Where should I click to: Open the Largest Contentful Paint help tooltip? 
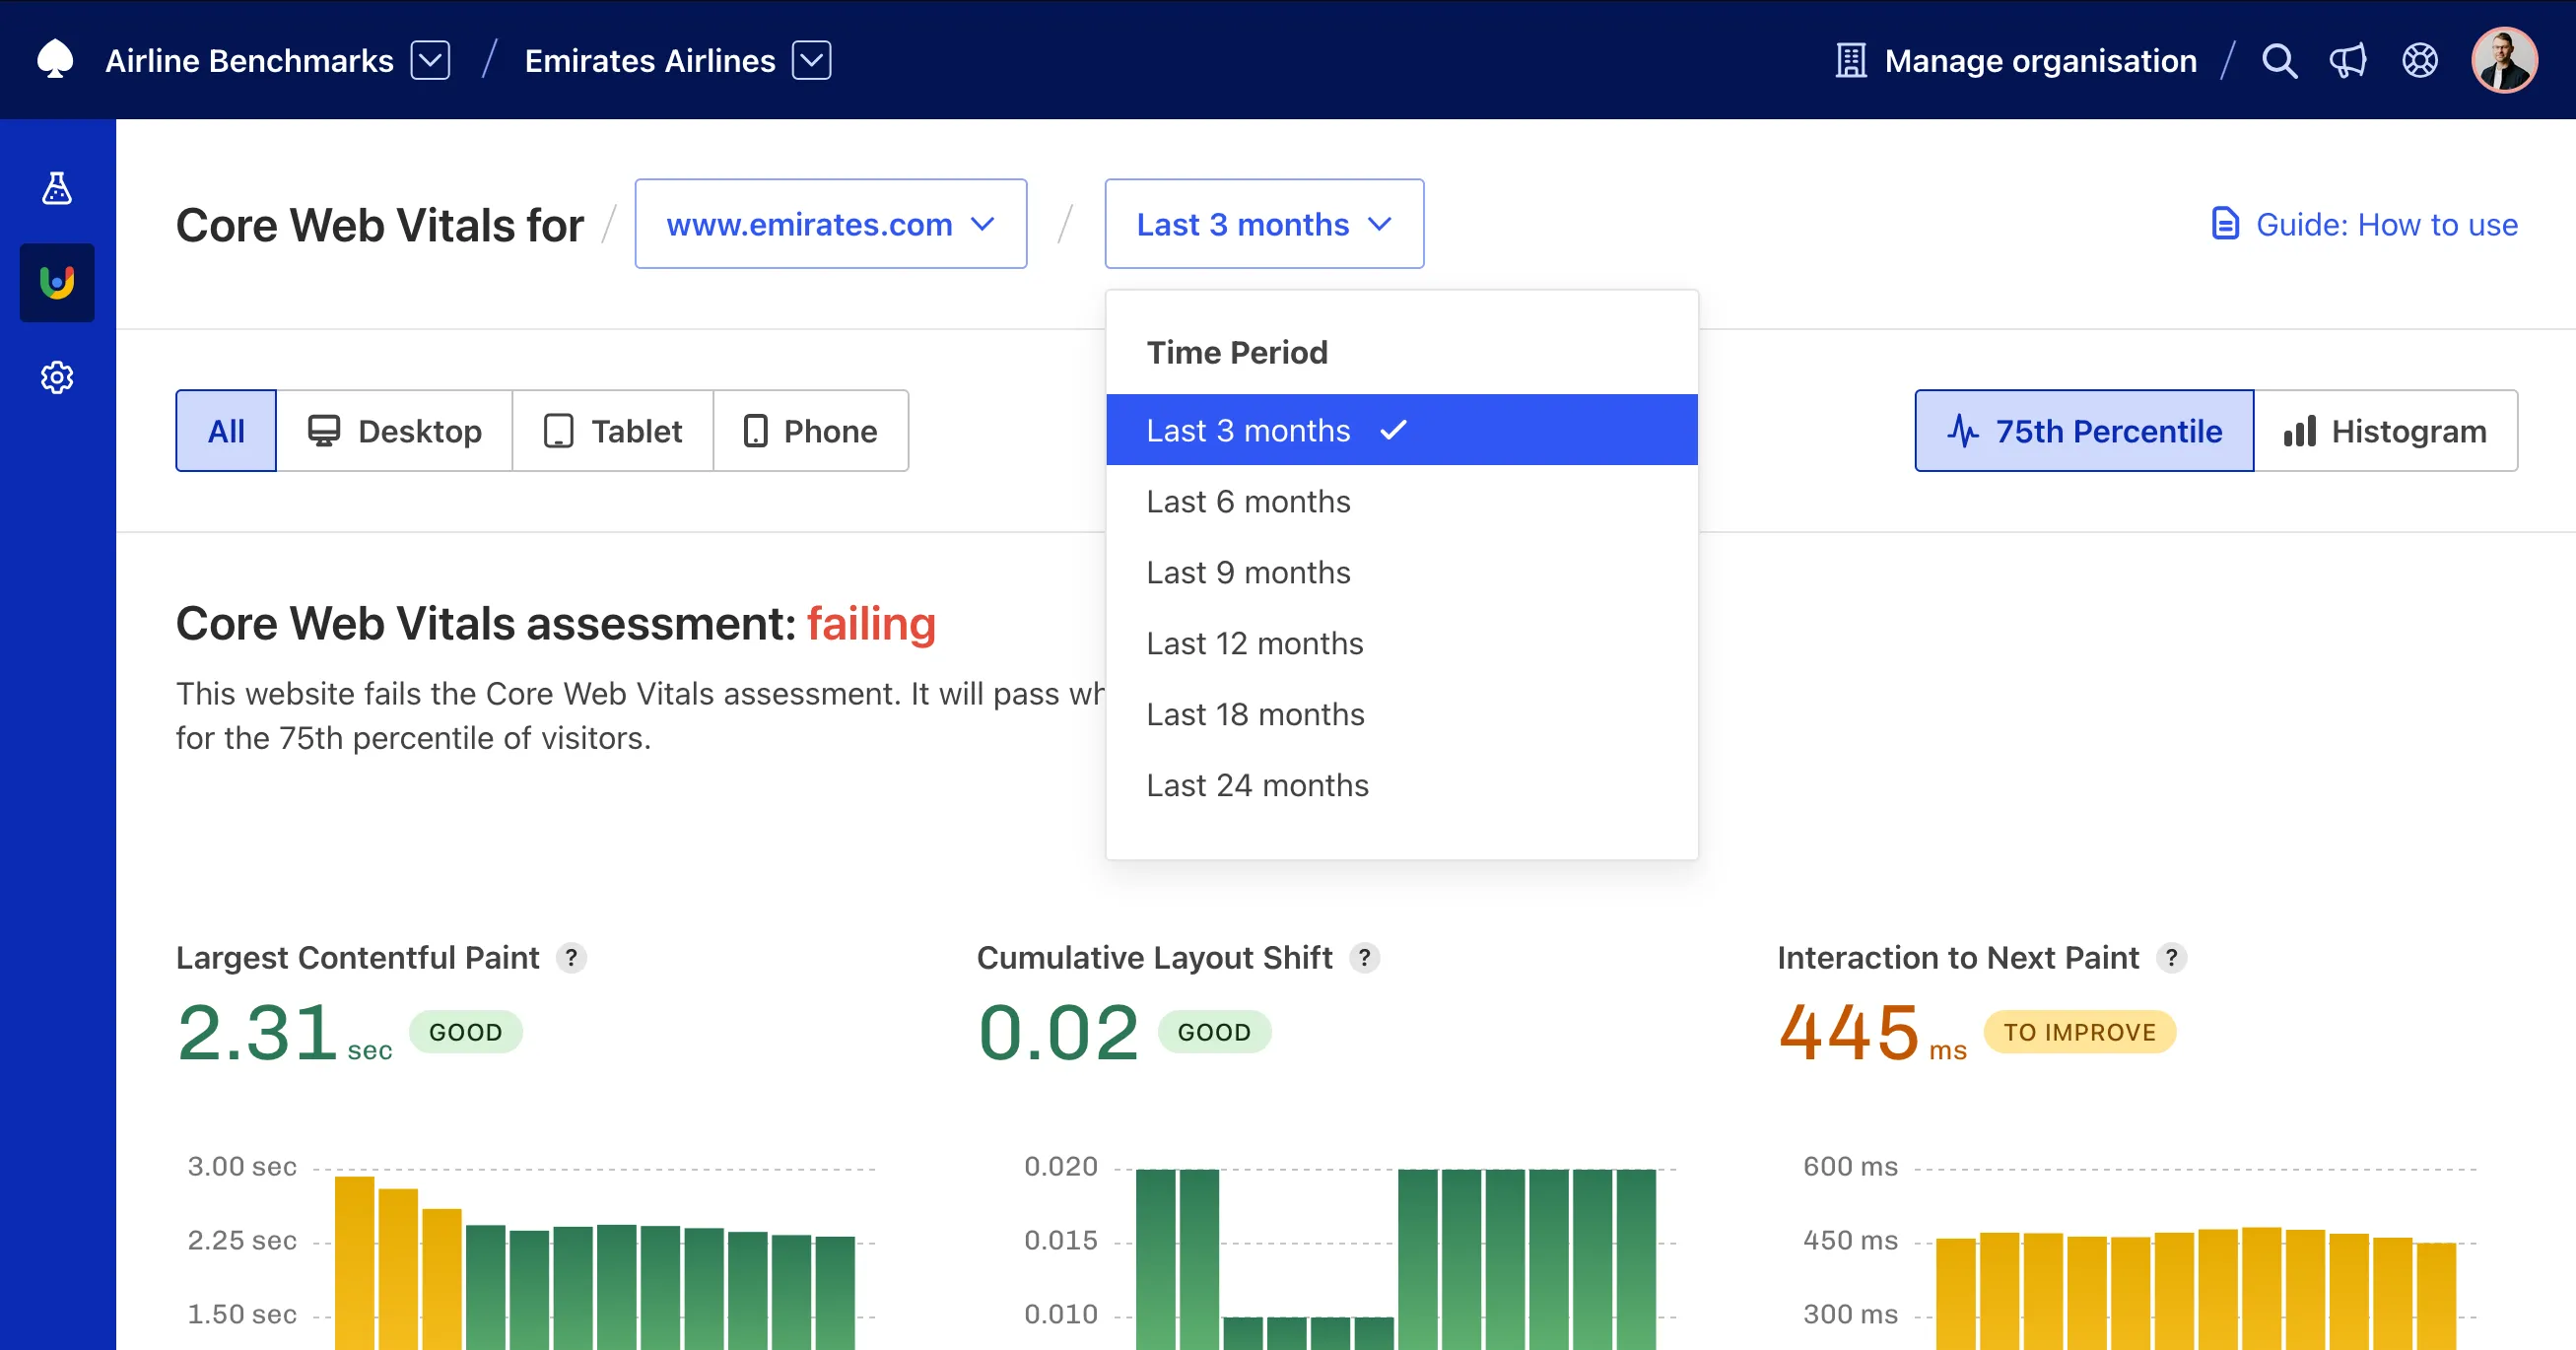(572, 958)
